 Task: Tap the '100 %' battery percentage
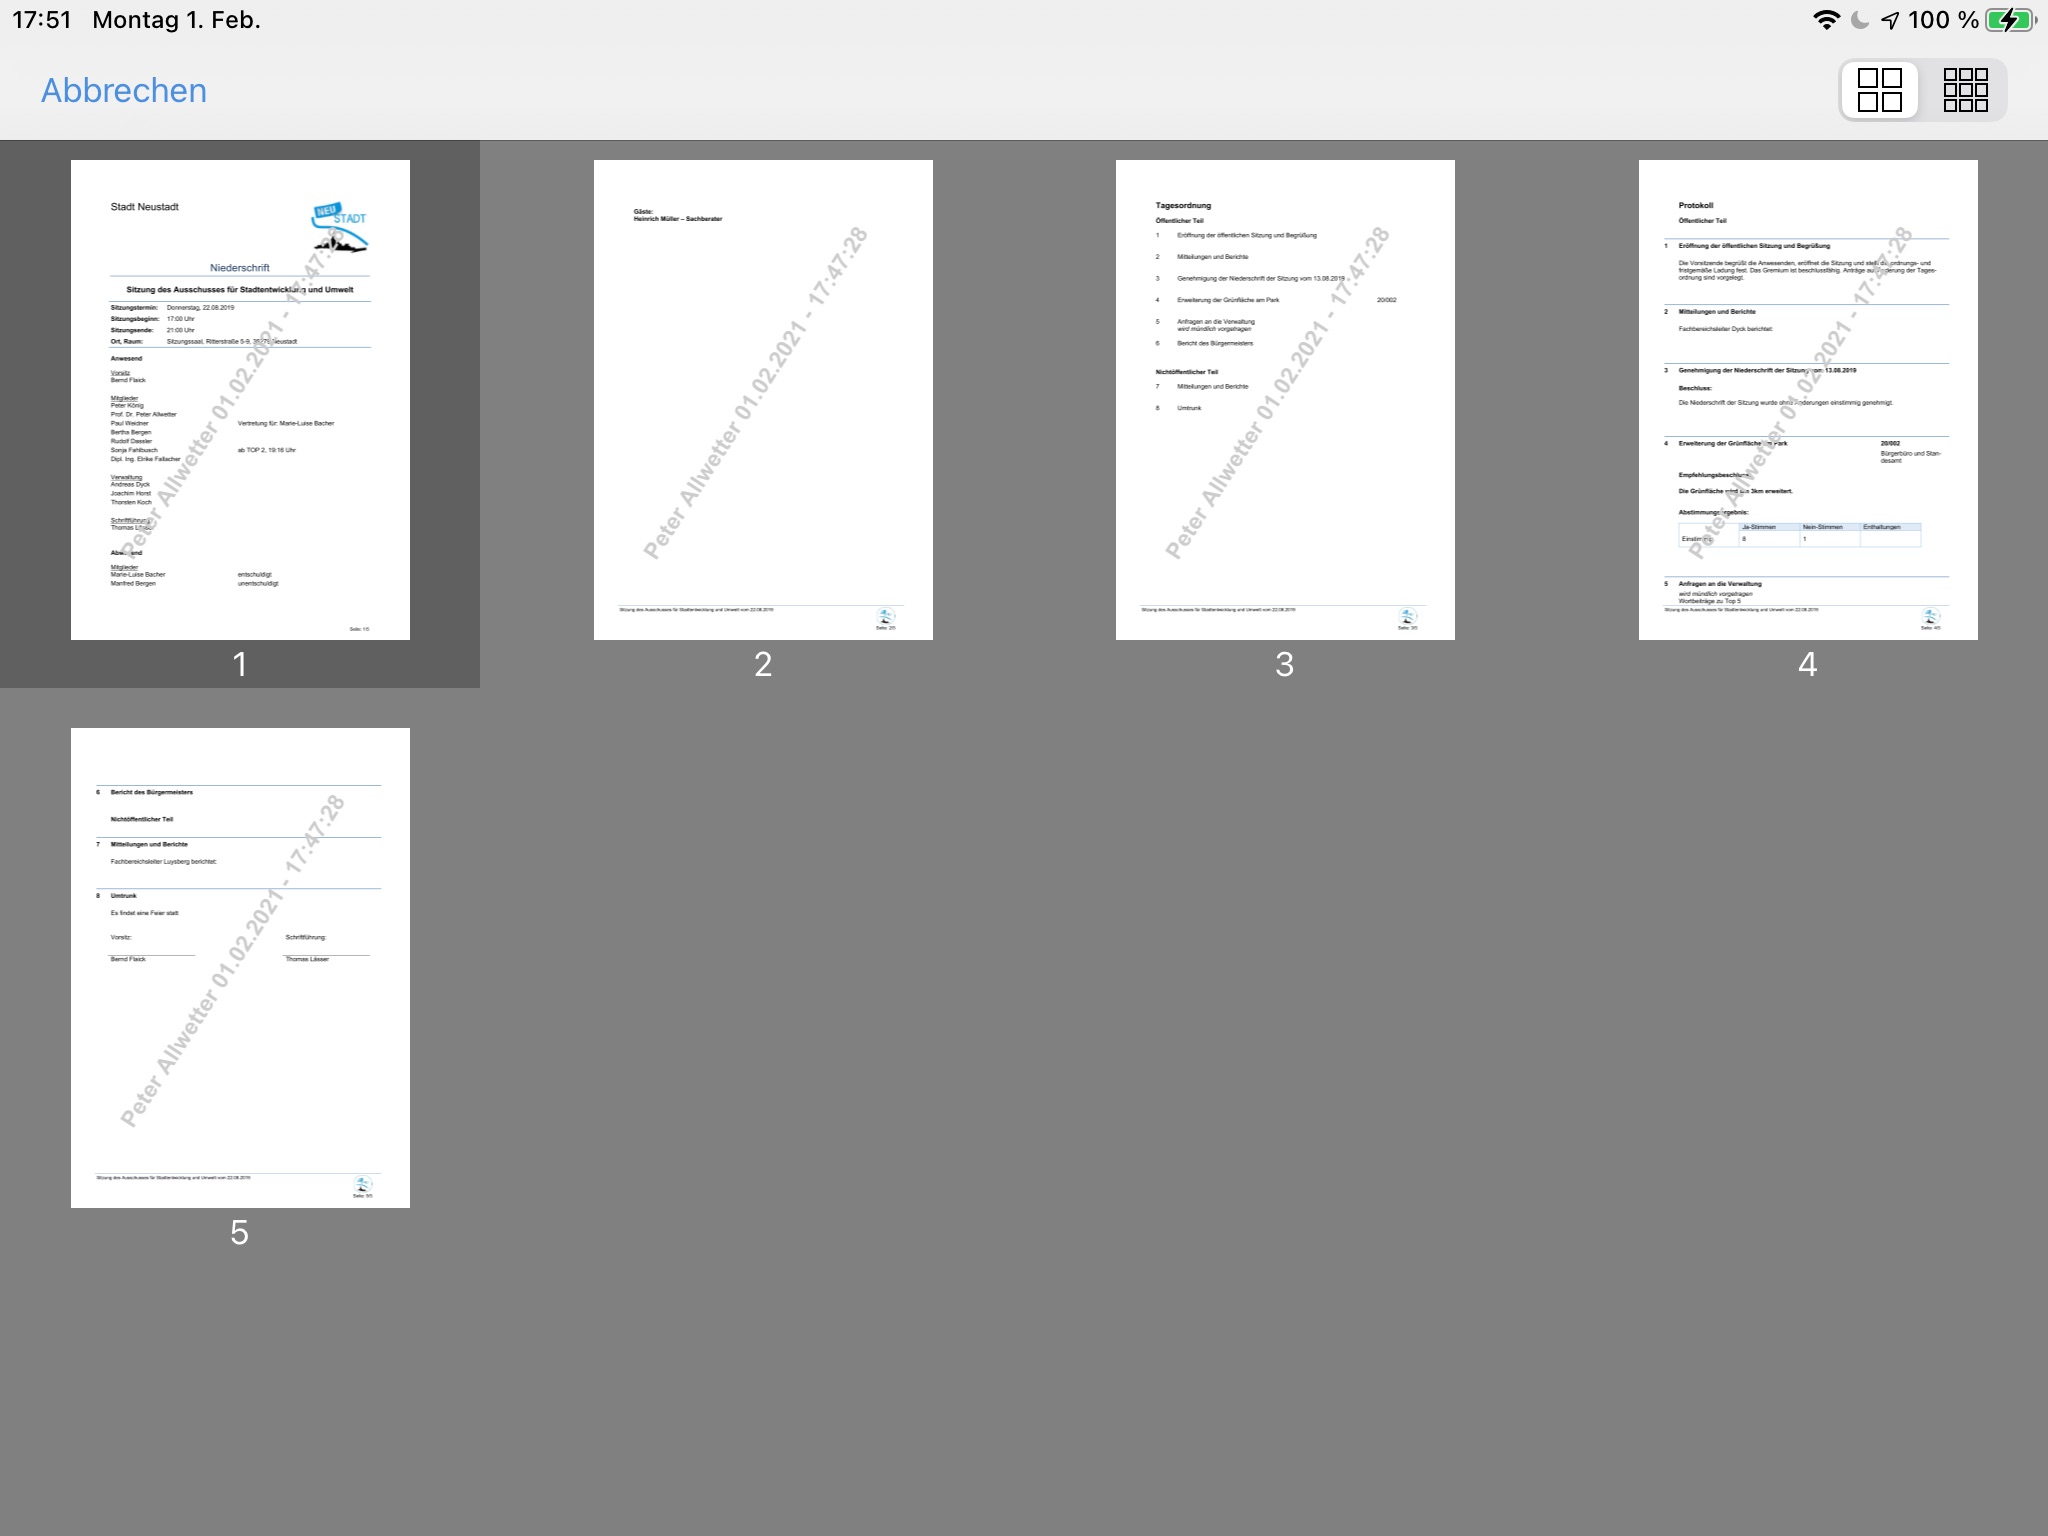coord(1943,20)
